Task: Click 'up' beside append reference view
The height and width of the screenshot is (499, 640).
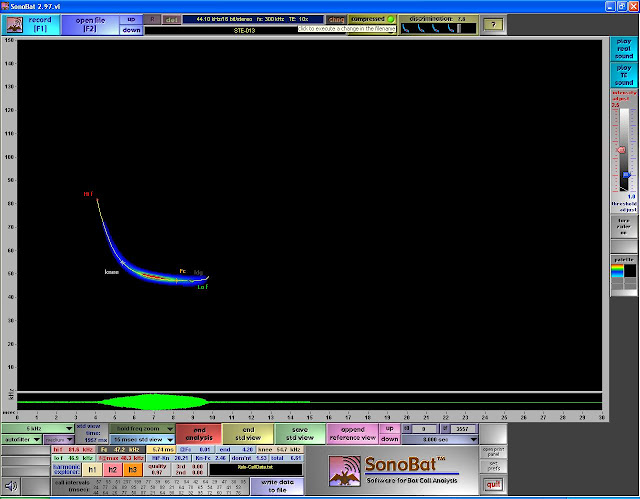Action: [389, 428]
